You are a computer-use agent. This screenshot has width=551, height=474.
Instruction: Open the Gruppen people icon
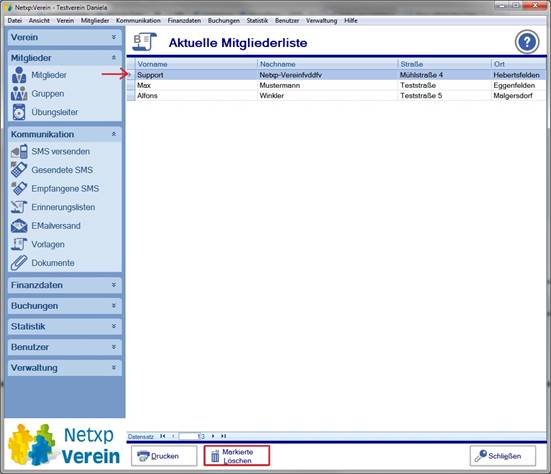[x=19, y=93]
